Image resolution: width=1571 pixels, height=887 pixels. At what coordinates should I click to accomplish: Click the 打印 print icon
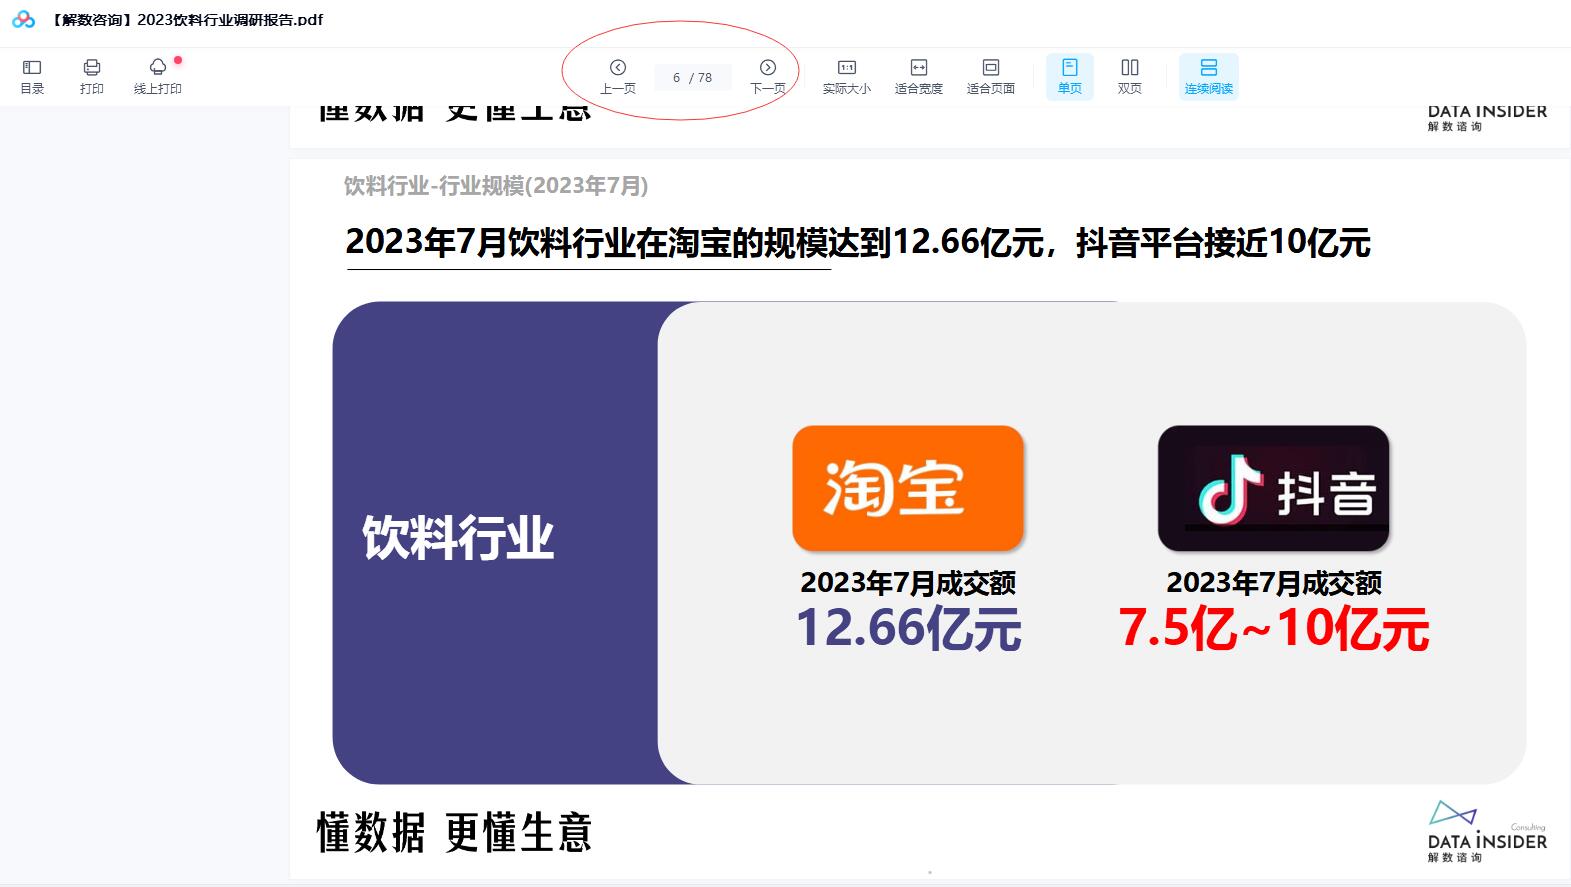point(91,76)
